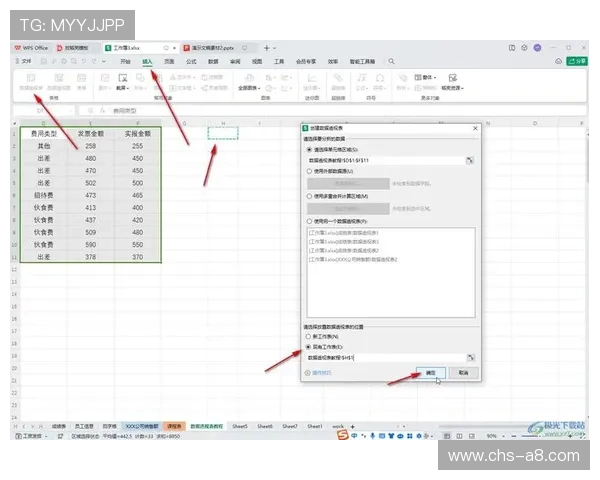The width and height of the screenshot is (600, 480).
Task: Open a new tab with the plus icon
Action: coord(267,47)
